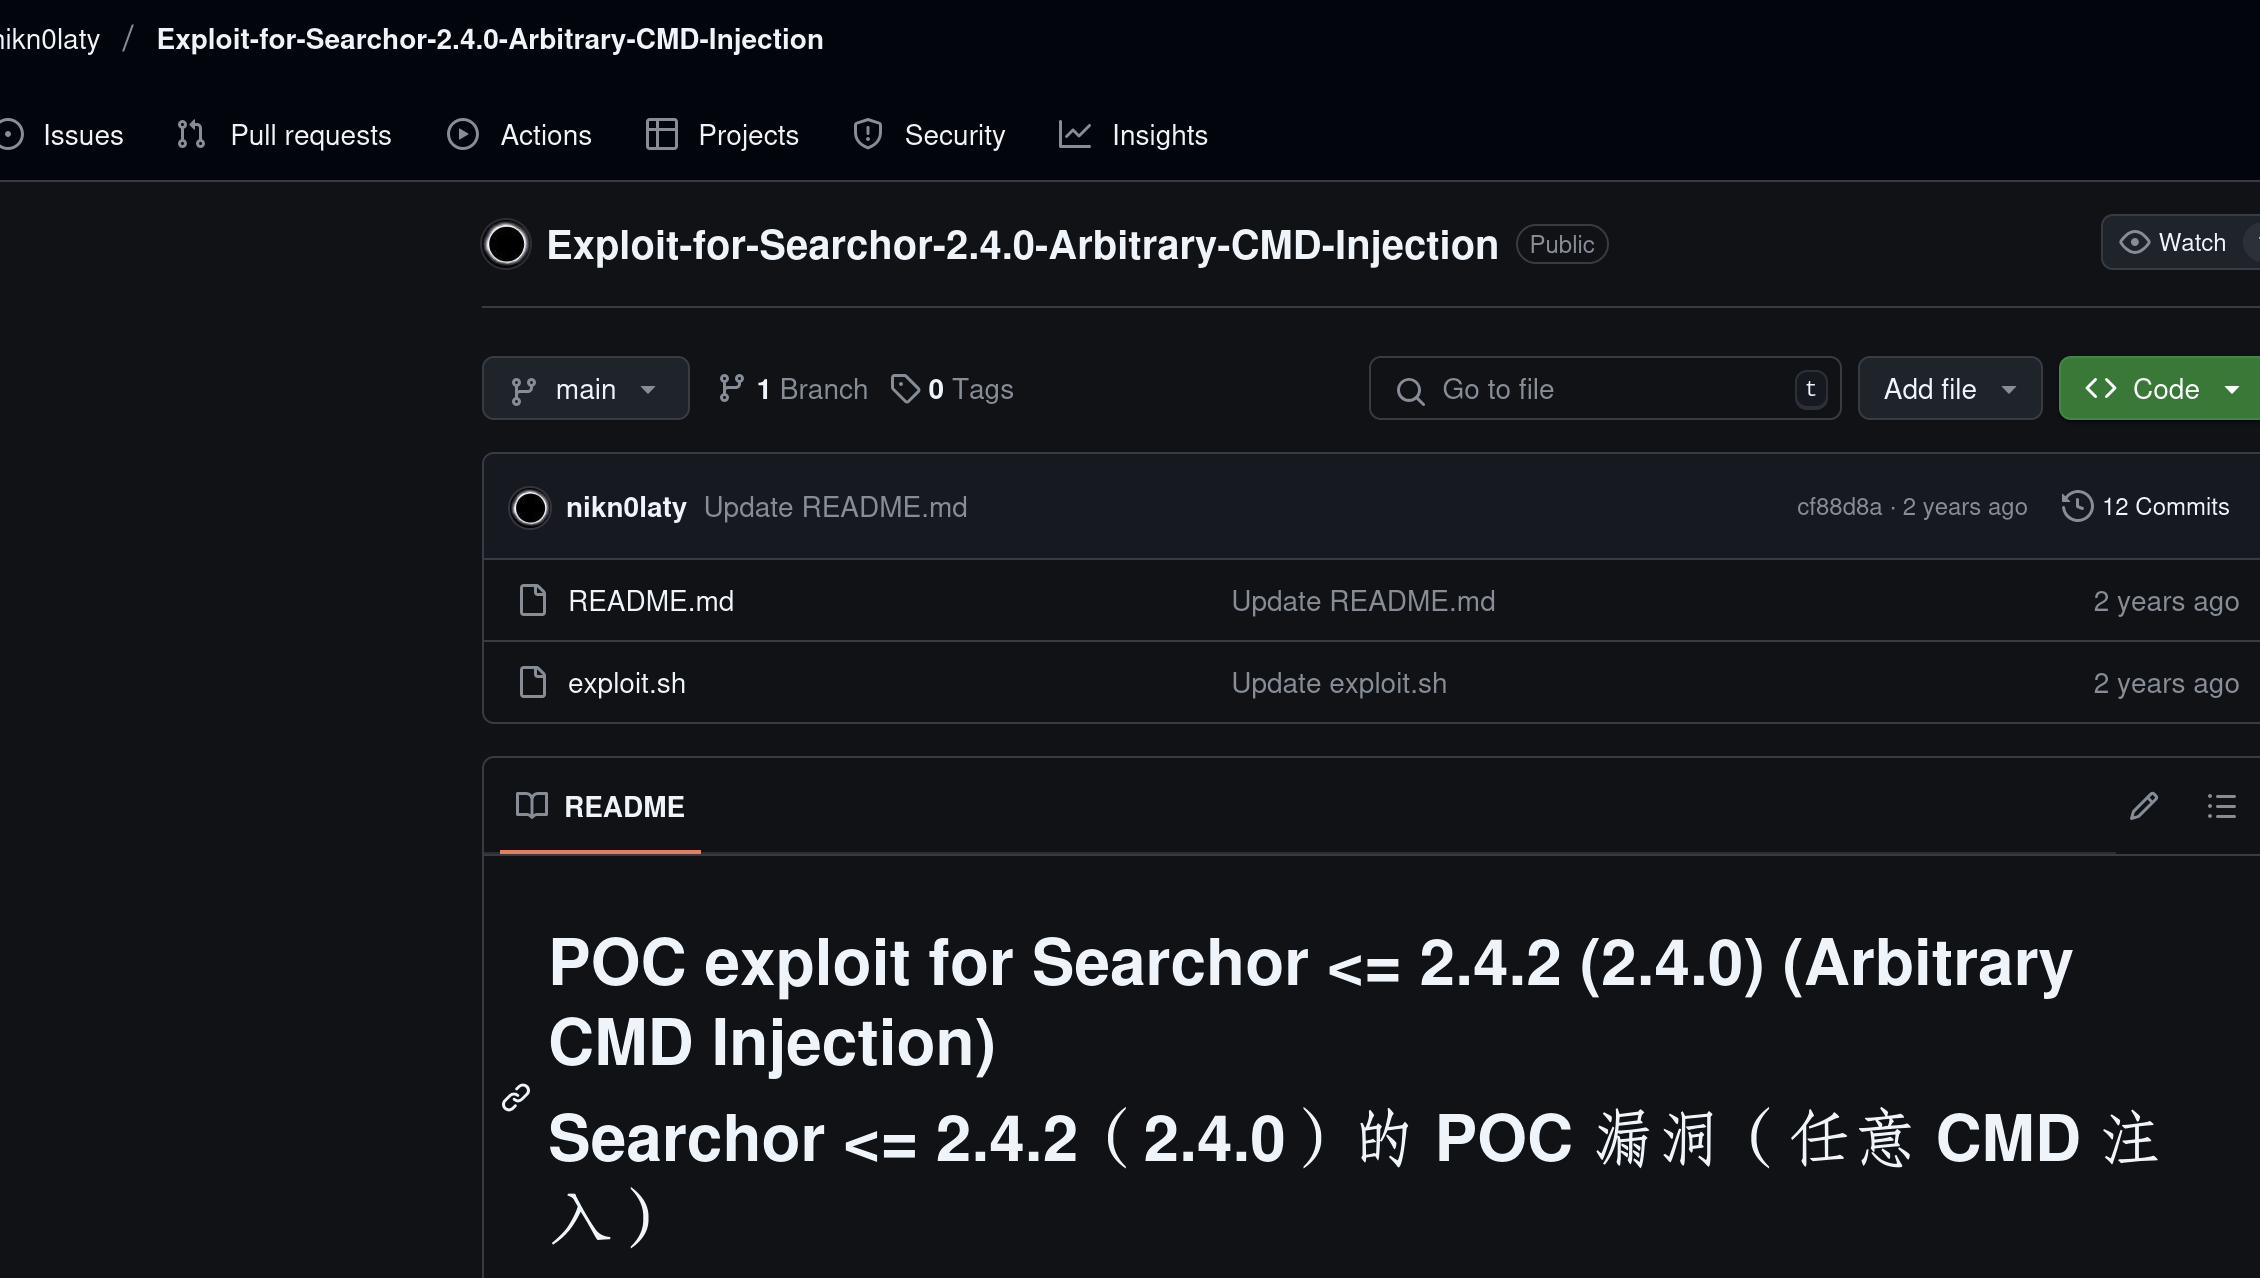The height and width of the screenshot is (1278, 2260).
Task: Click the pencil edit README icon
Action: [x=2143, y=806]
